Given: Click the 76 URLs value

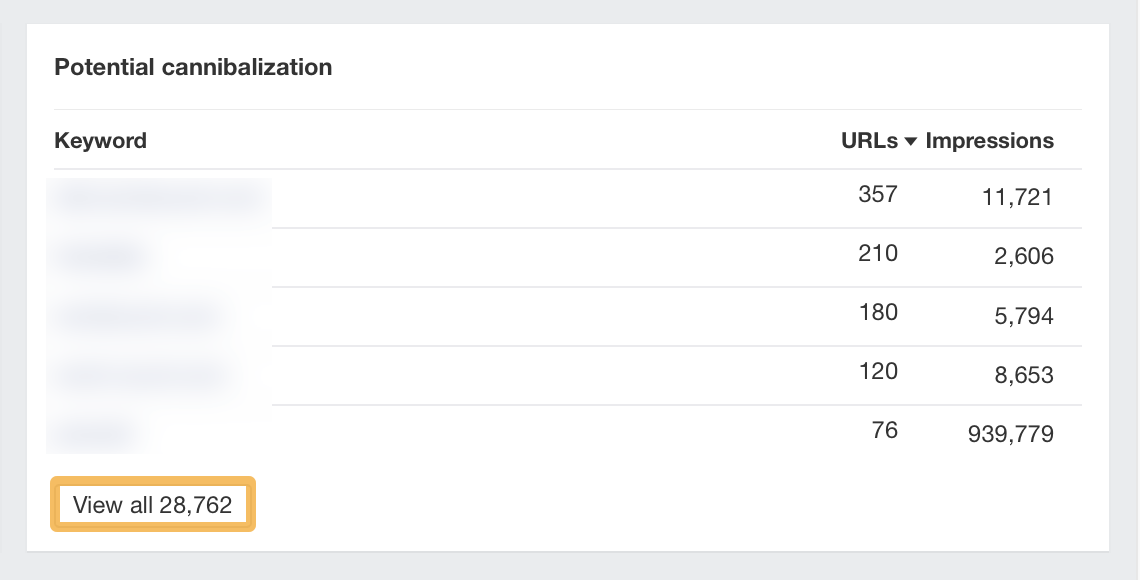Looking at the screenshot, I should 885,430.
